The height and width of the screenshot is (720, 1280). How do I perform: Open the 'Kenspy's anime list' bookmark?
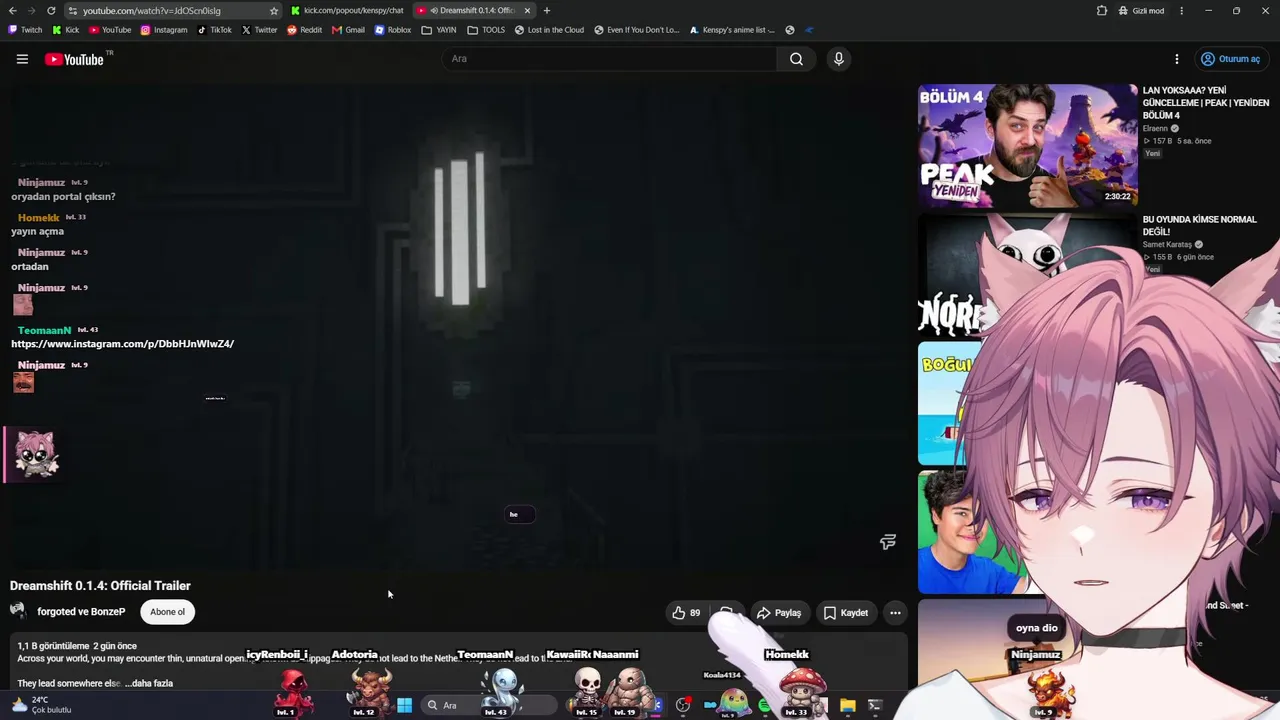[x=732, y=30]
